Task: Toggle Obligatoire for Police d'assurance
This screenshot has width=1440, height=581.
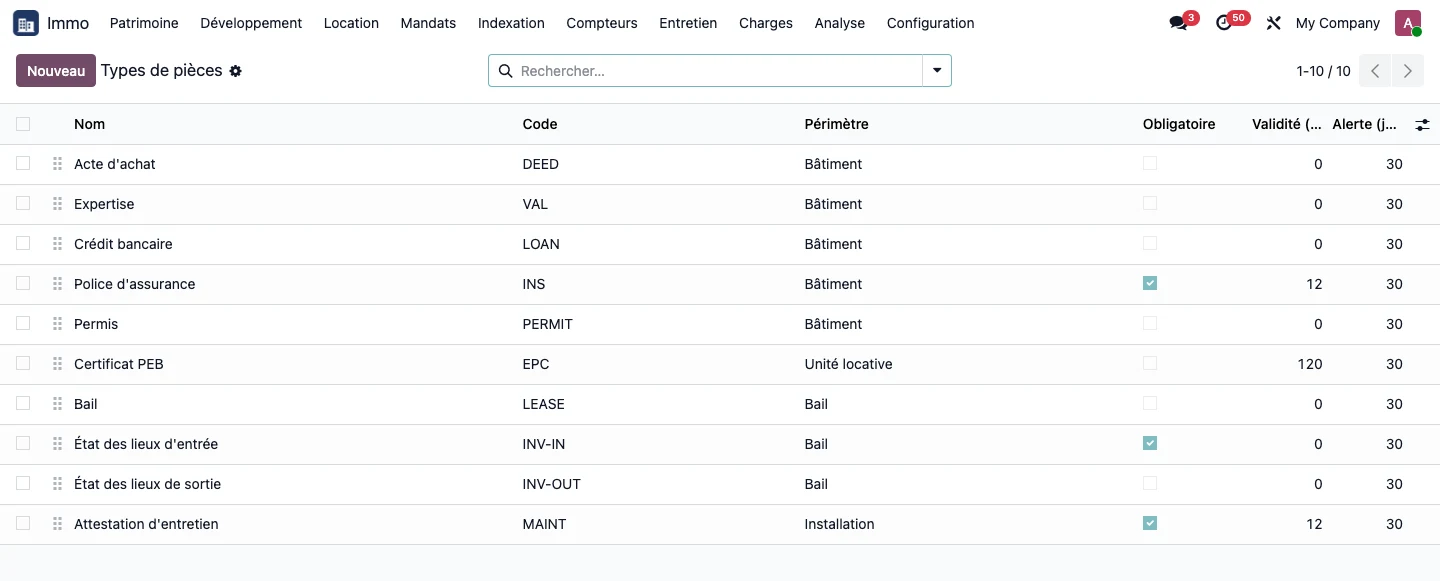Action: click(1150, 283)
